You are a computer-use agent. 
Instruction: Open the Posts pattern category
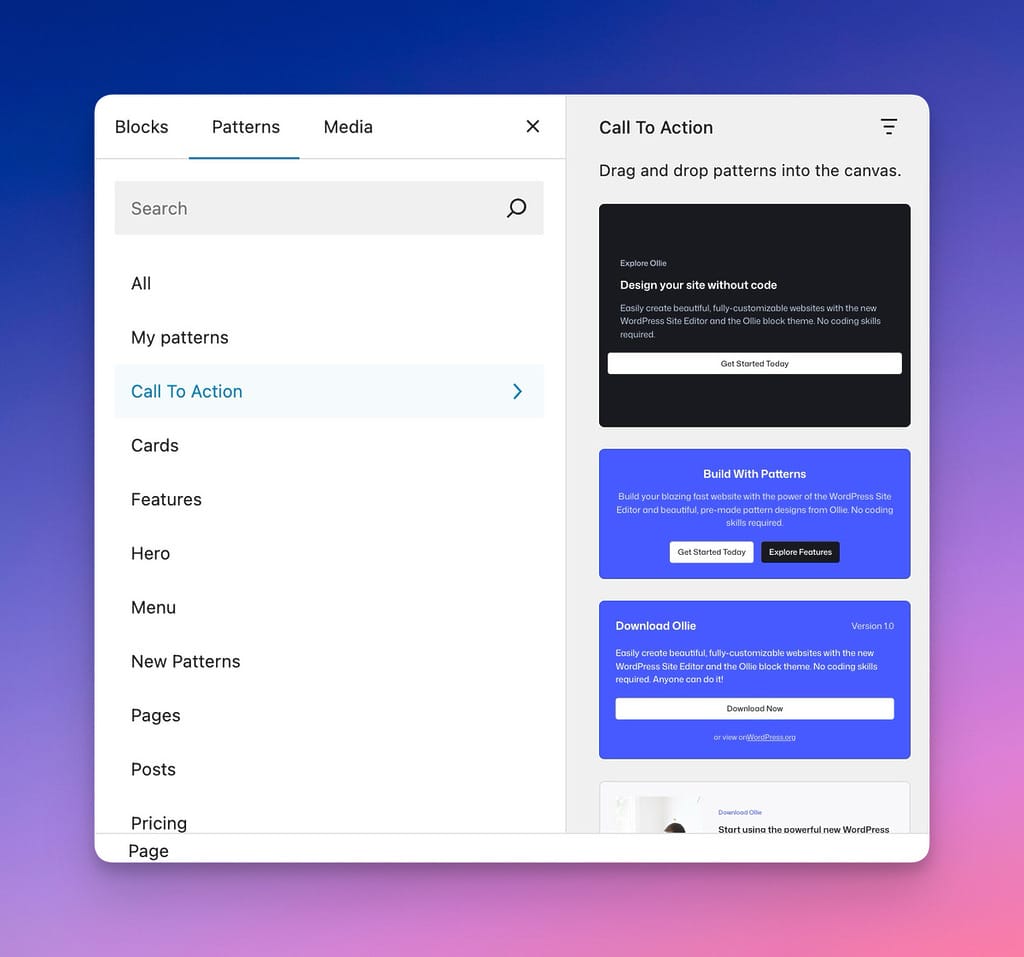153,769
